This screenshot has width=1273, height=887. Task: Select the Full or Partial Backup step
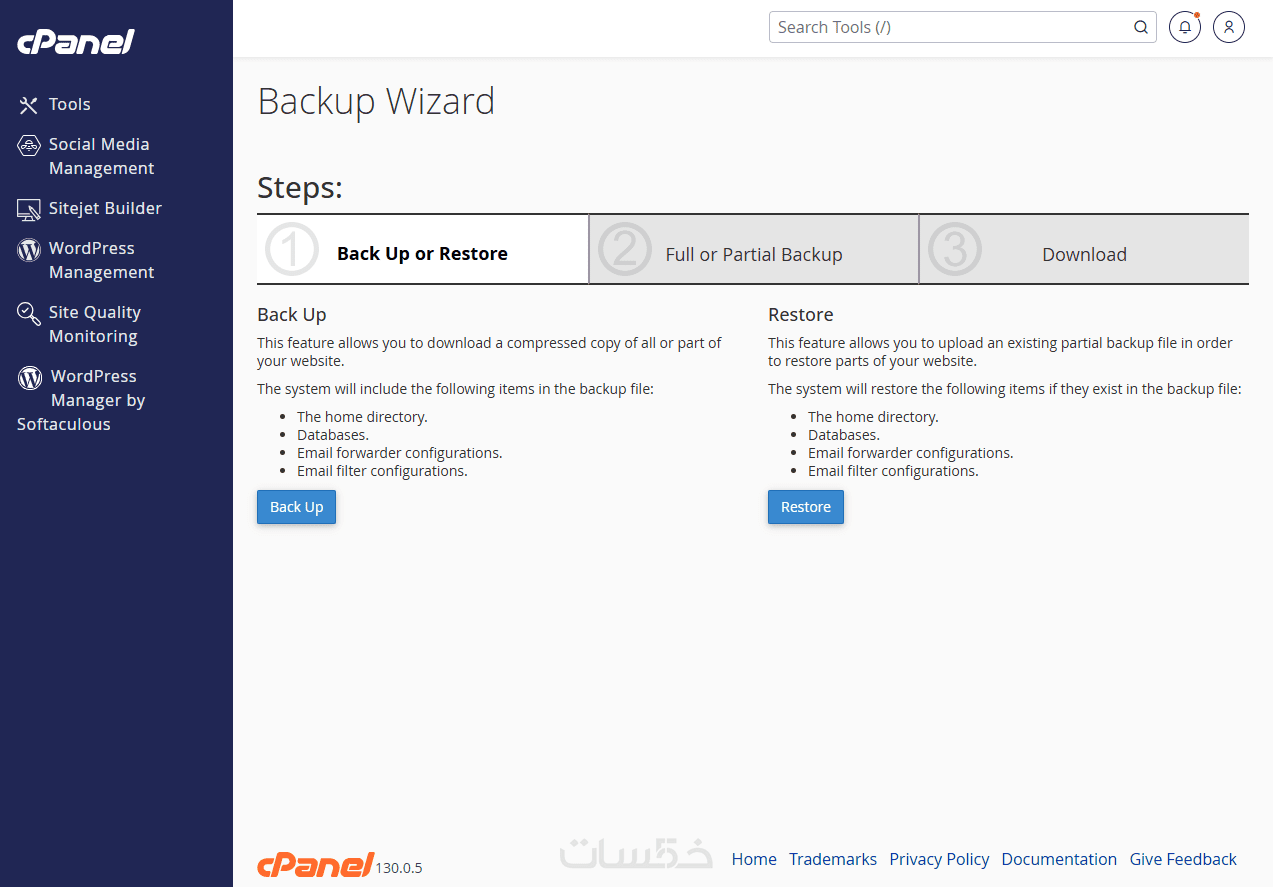pos(753,255)
